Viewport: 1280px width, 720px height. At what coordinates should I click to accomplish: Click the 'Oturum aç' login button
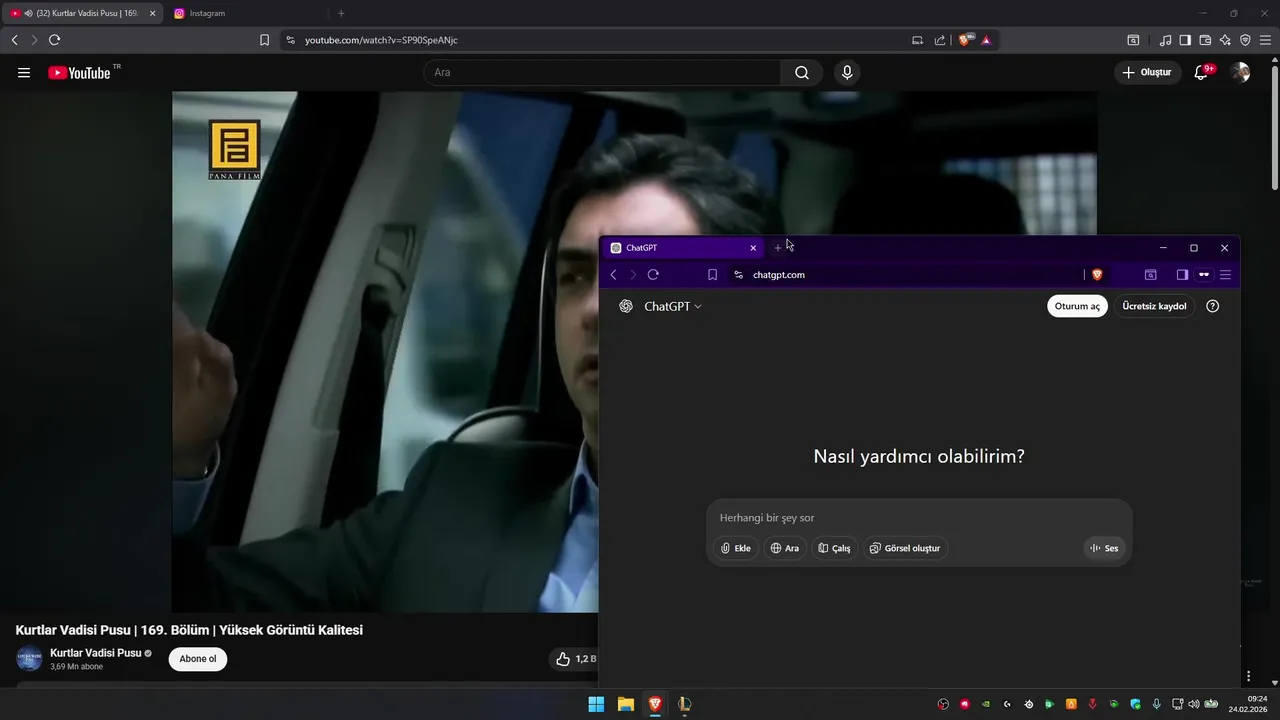pyautogui.click(x=1077, y=306)
